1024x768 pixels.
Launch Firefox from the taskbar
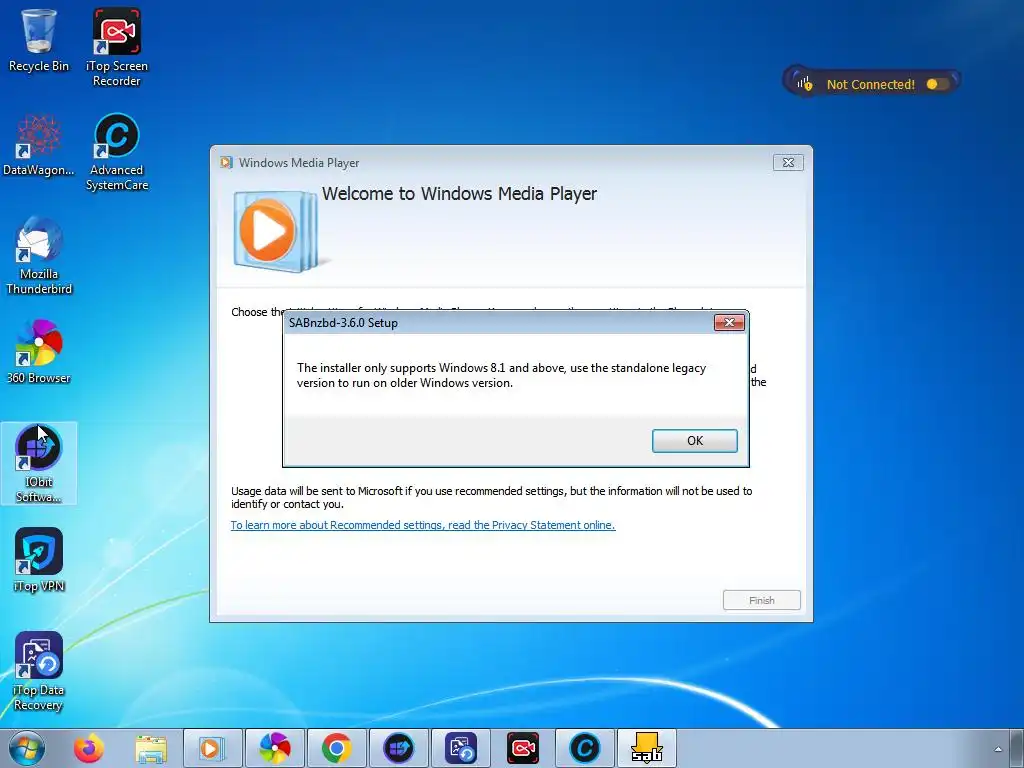[89, 748]
